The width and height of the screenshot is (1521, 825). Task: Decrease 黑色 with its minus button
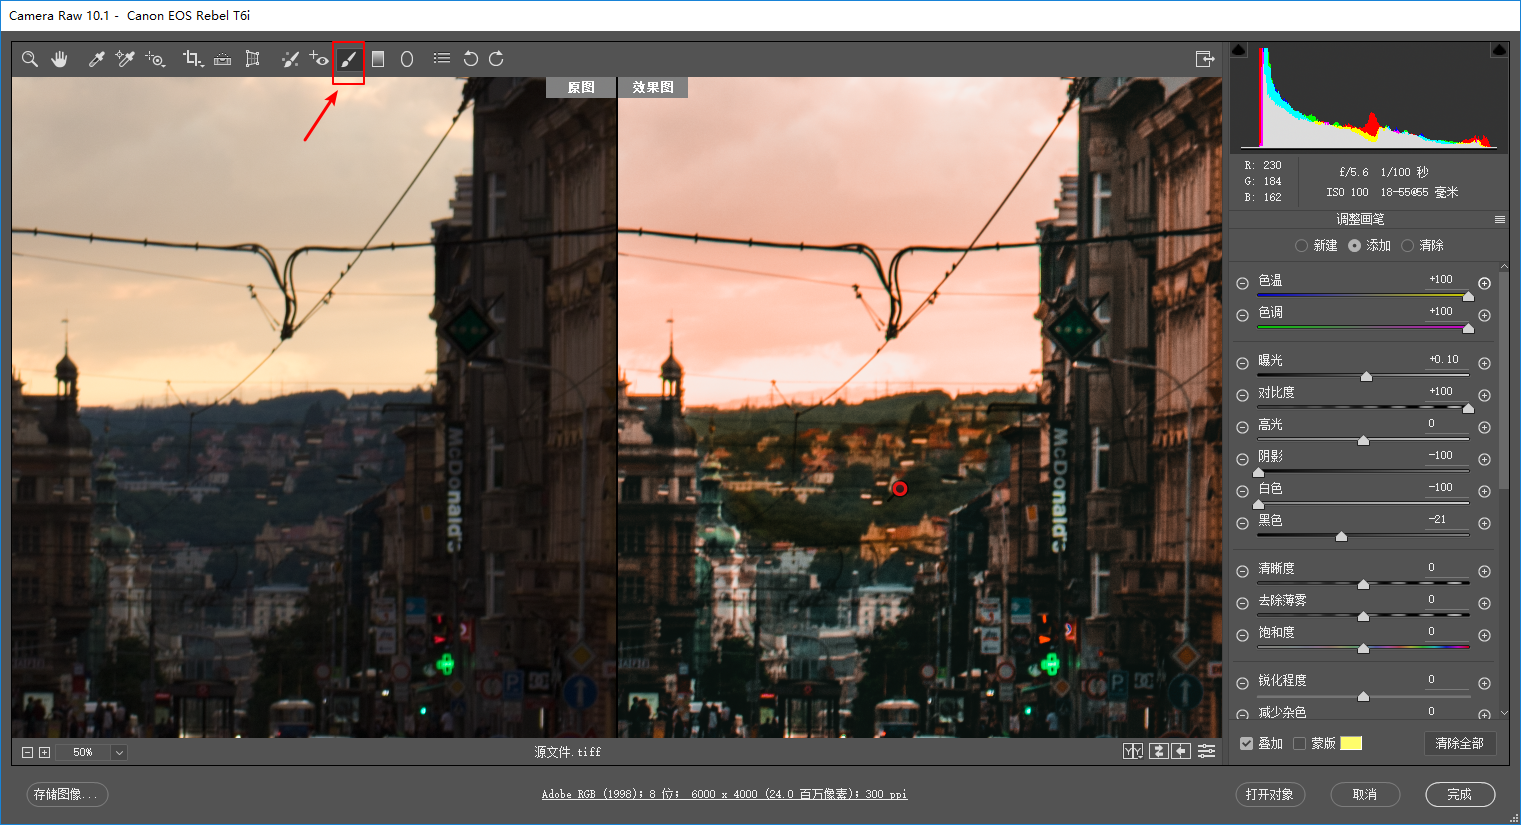click(x=1242, y=523)
